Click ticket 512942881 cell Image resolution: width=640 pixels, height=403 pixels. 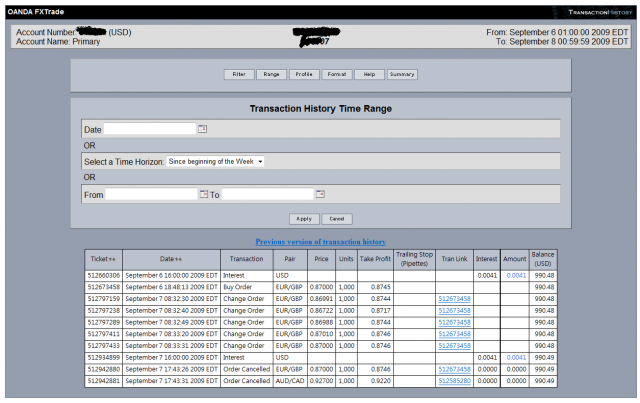tap(104, 381)
